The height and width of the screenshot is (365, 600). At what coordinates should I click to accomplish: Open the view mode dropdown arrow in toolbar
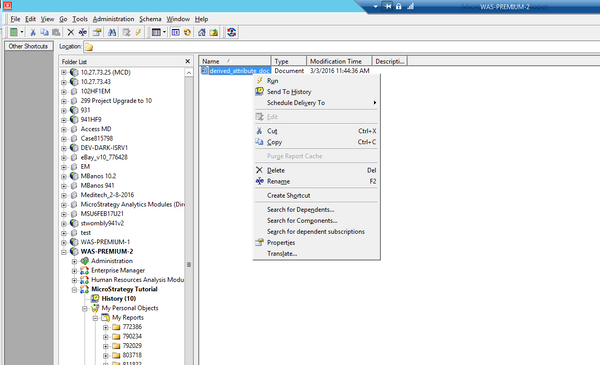click(x=164, y=33)
